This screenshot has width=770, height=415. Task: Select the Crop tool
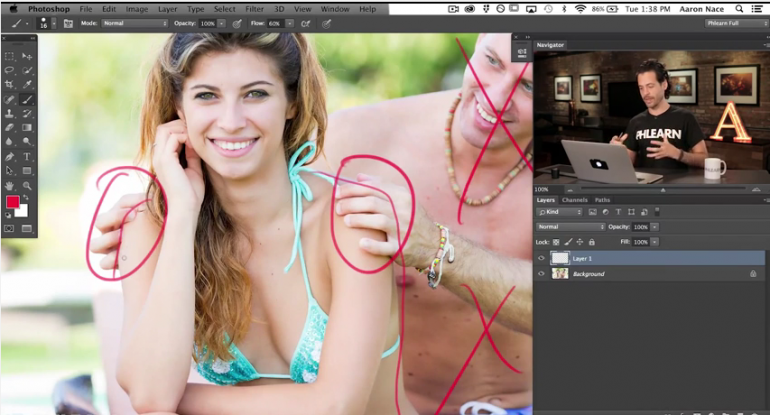coord(10,85)
